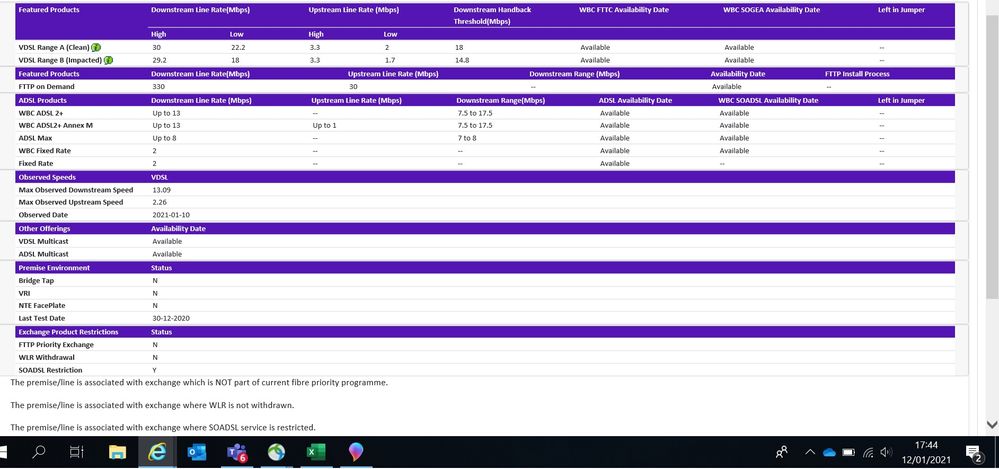
Task: Click info icon beside VDSL Range B (Impacted)
Action: pos(108,60)
